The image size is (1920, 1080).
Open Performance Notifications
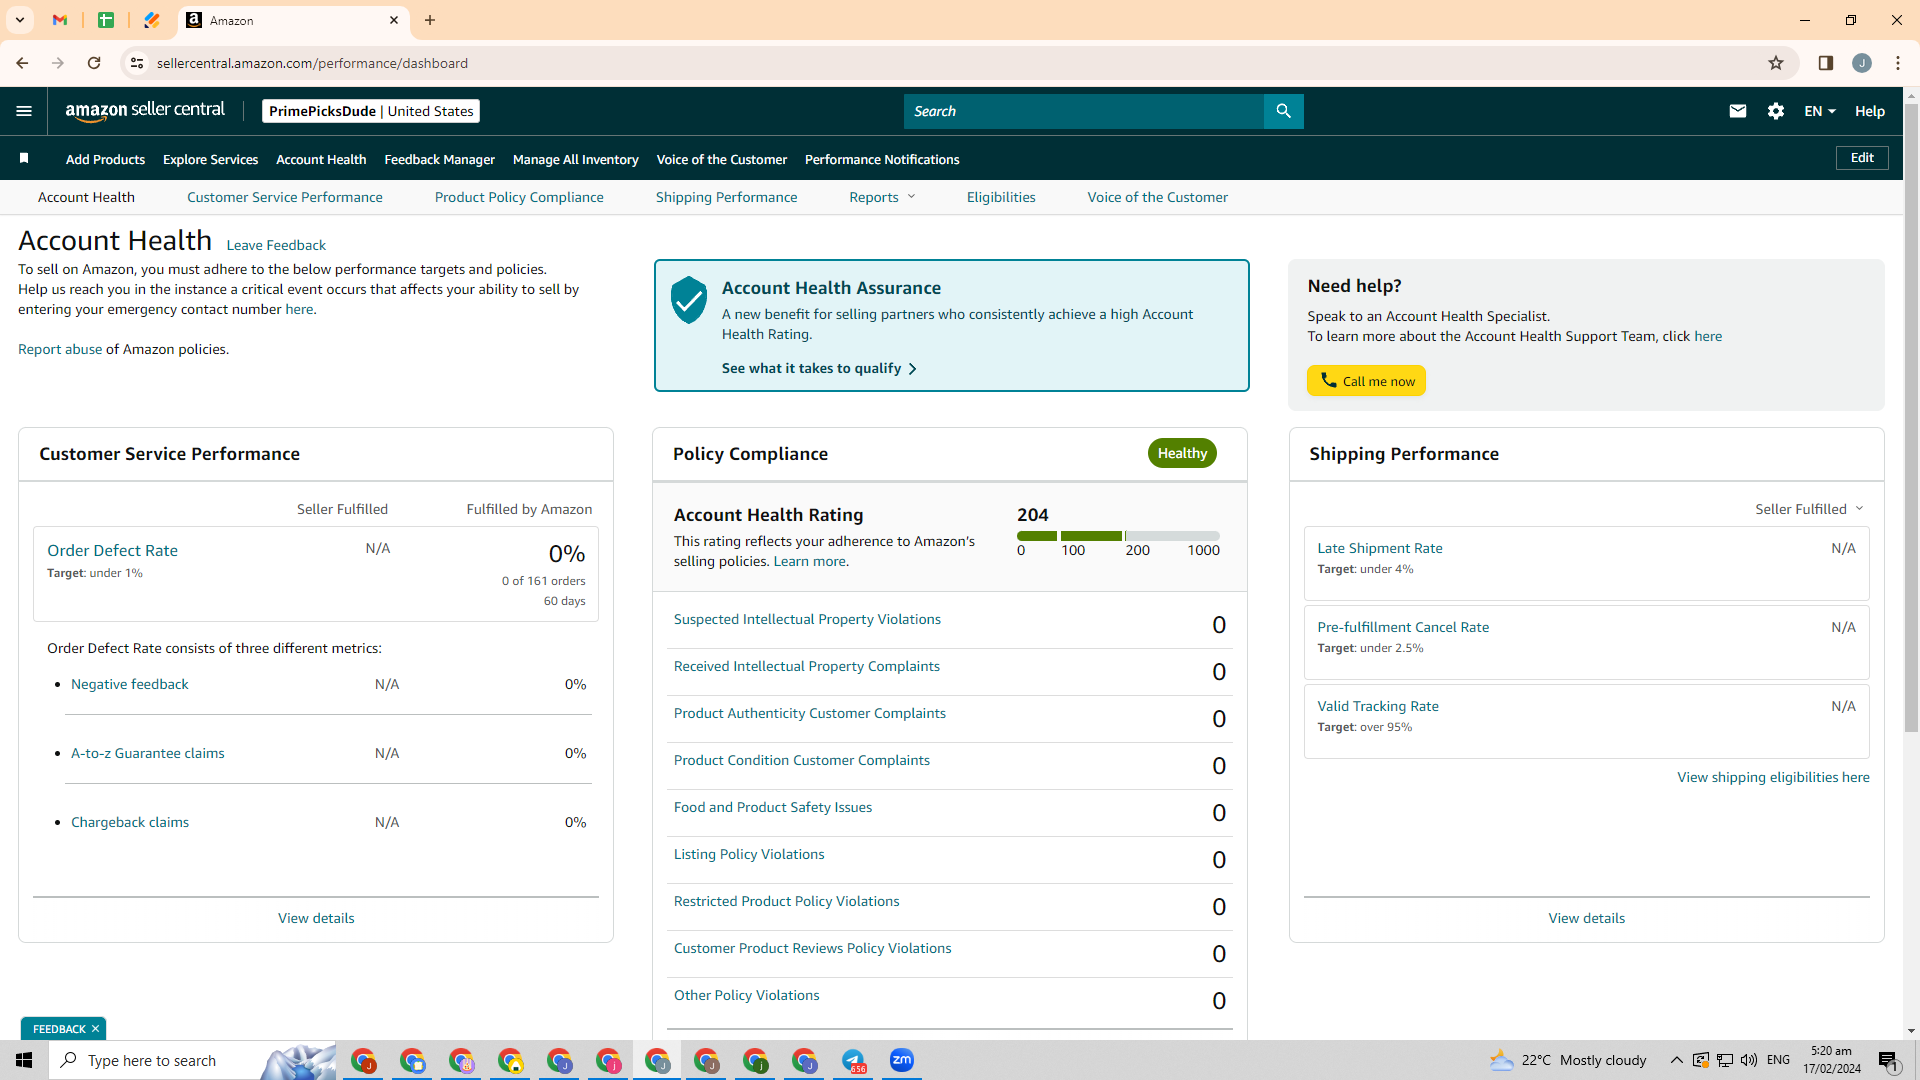[882, 159]
